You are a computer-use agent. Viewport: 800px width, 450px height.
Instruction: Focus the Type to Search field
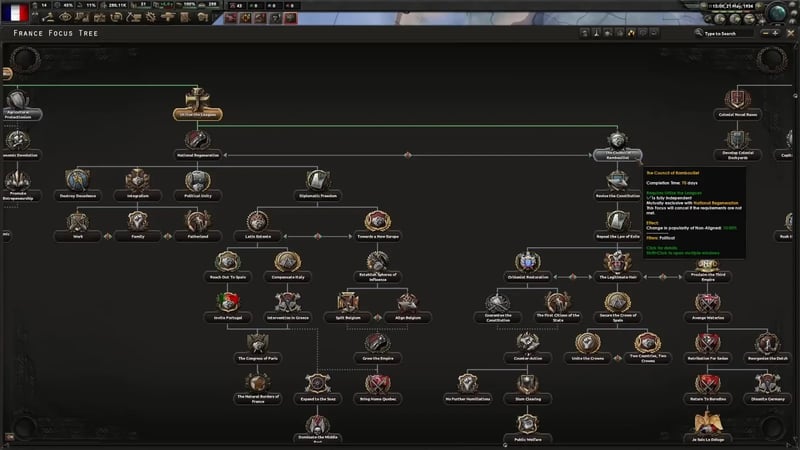[x=727, y=33]
